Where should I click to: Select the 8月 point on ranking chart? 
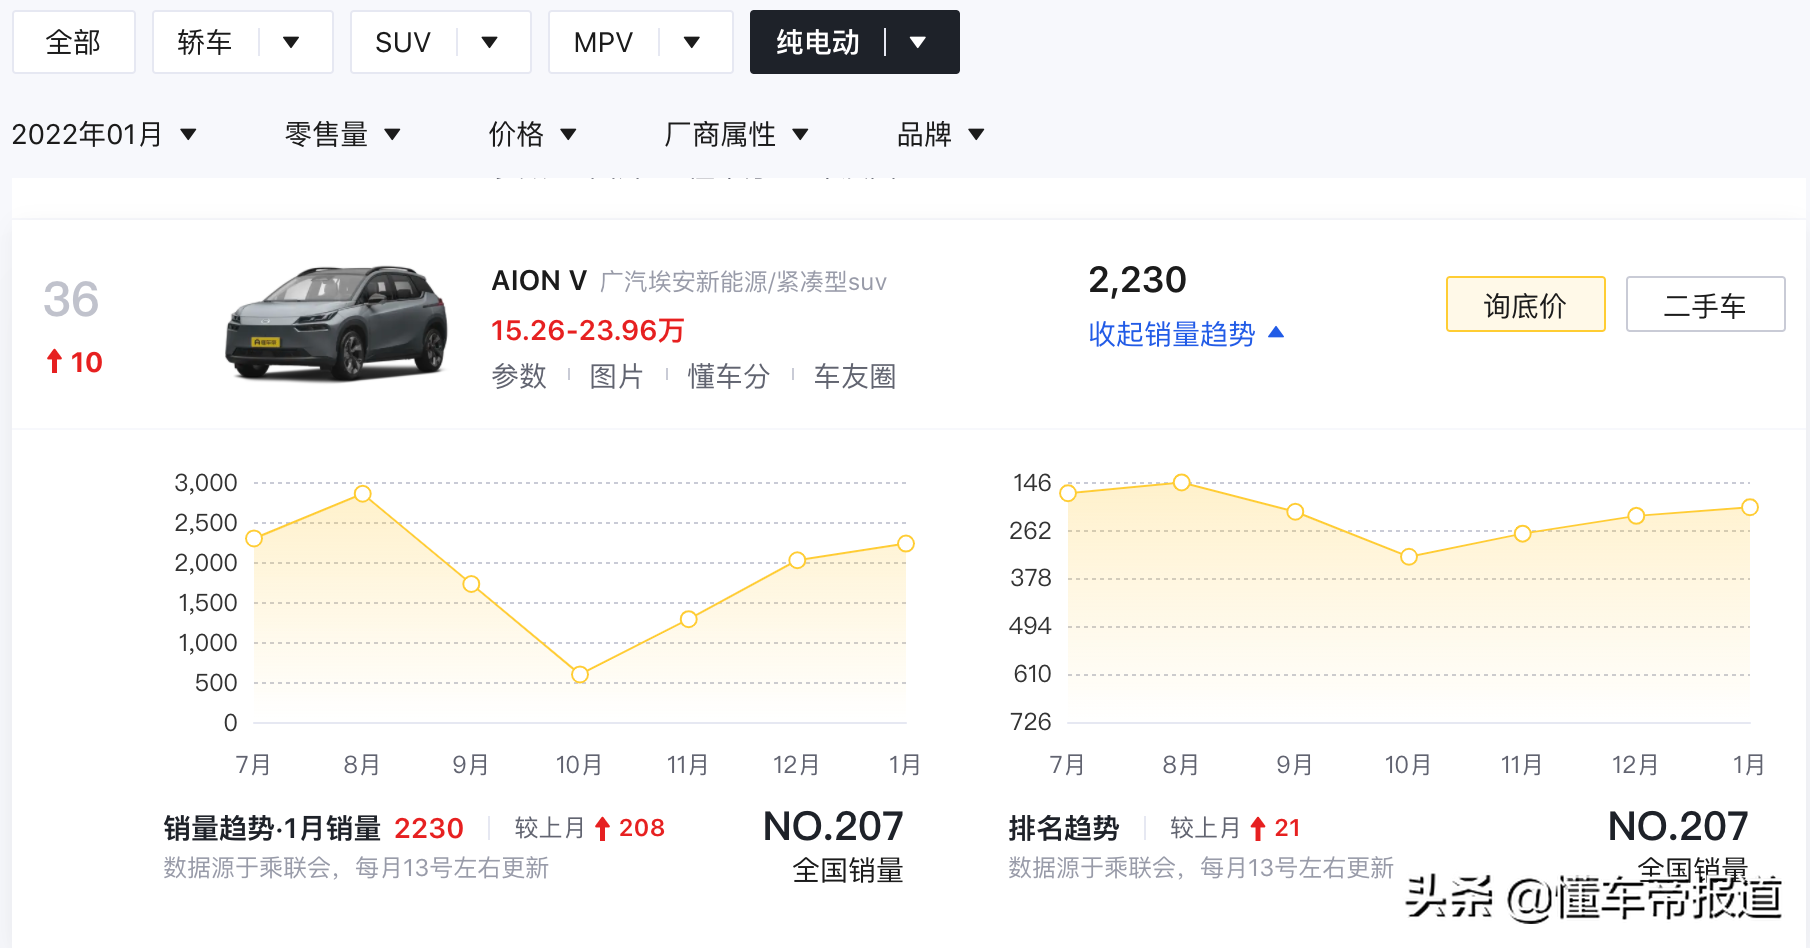pos(1182,482)
